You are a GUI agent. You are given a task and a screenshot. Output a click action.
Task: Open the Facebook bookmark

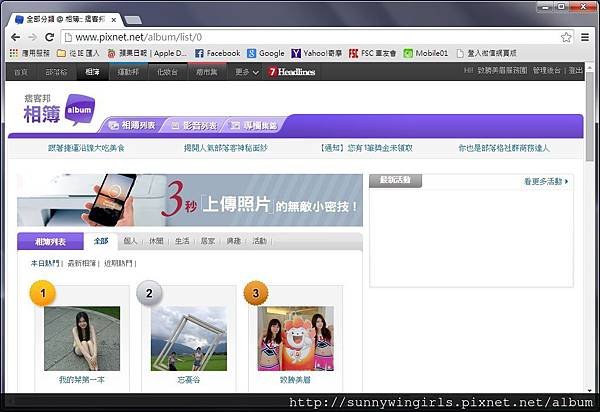[218, 53]
